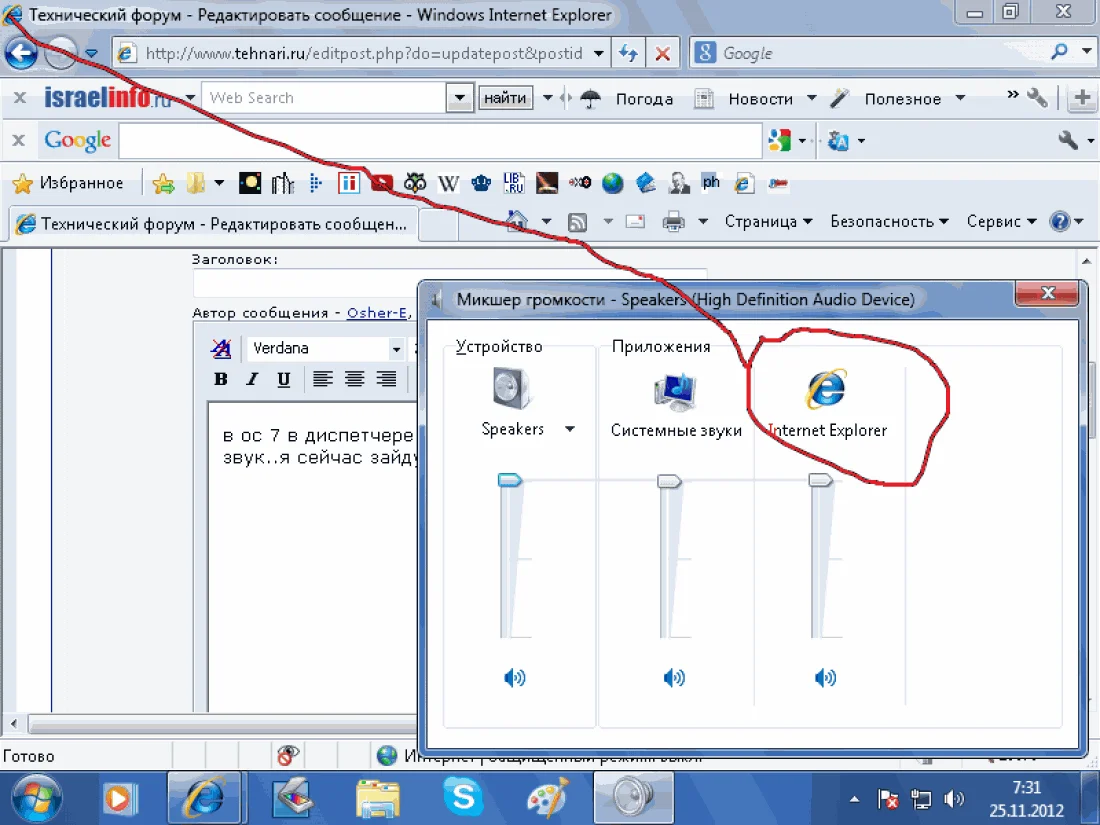Click the Speakers device icon in mixer
This screenshot has height=825, width=1100.
512,388
